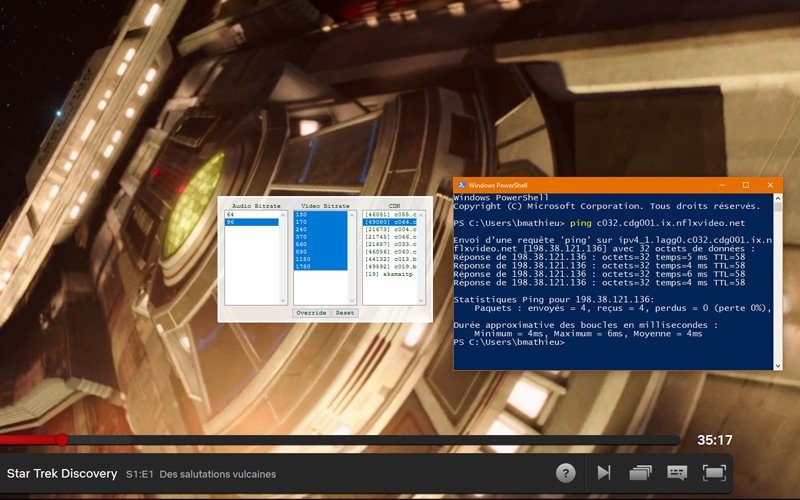Open the Netflix help question mark icon
This screenshot has width=800, height=500.
565,473
